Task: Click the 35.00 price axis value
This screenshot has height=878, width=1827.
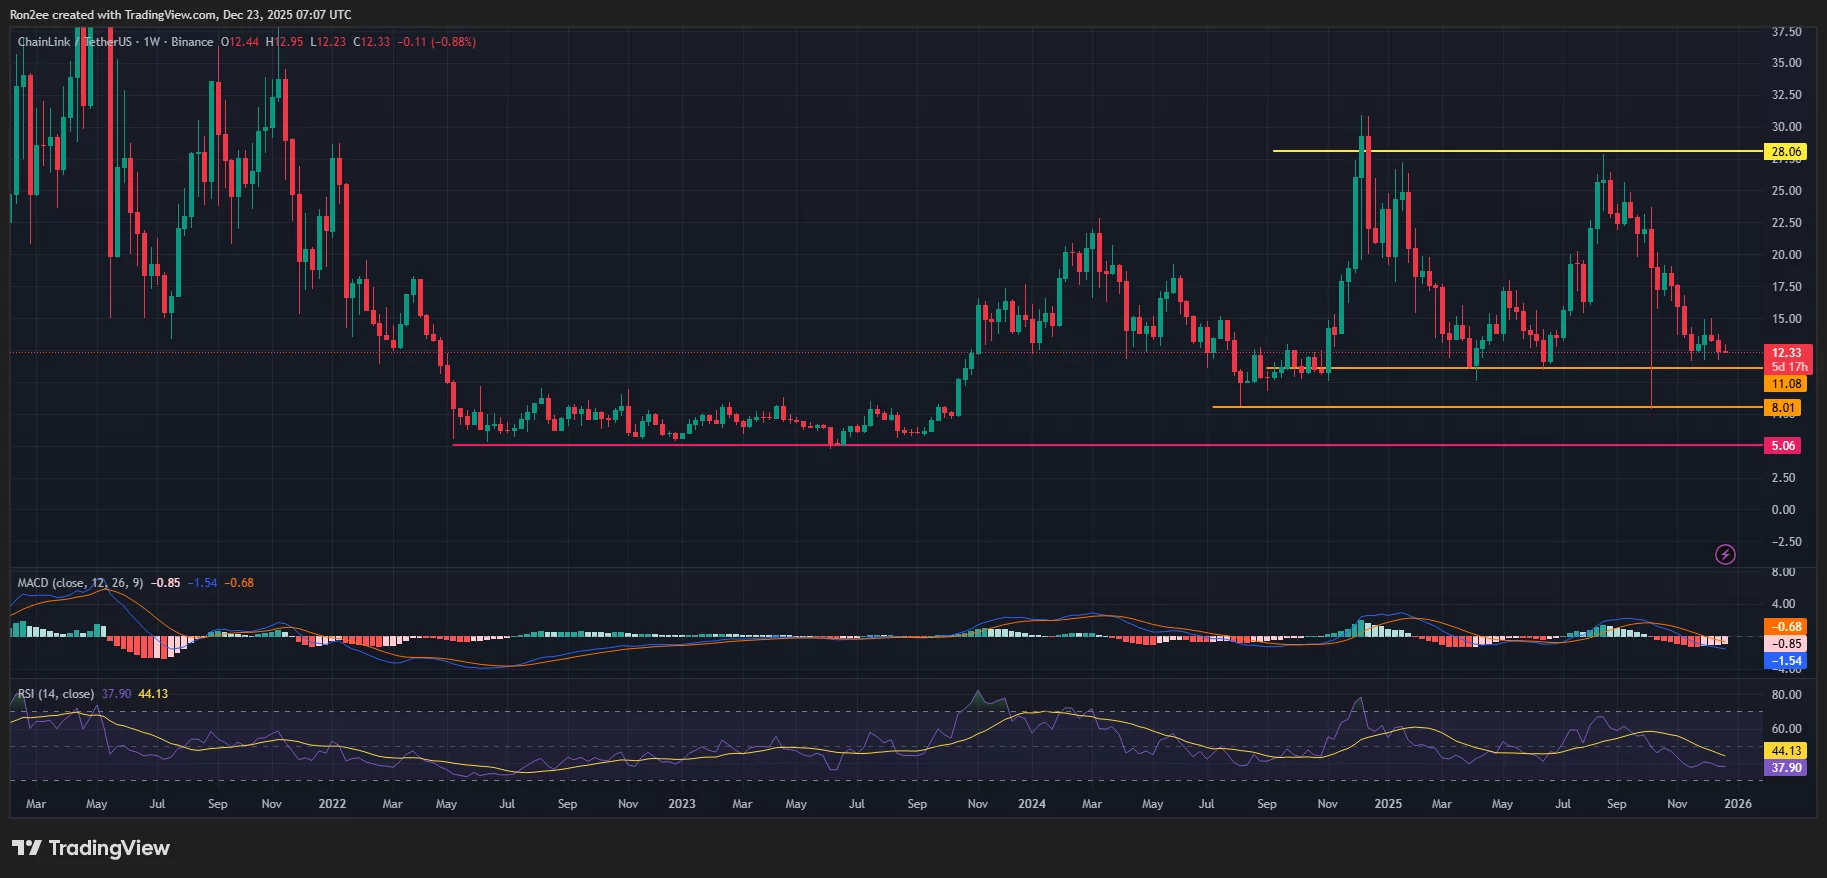Action: pyautogui.click(x=1786, y=63)
